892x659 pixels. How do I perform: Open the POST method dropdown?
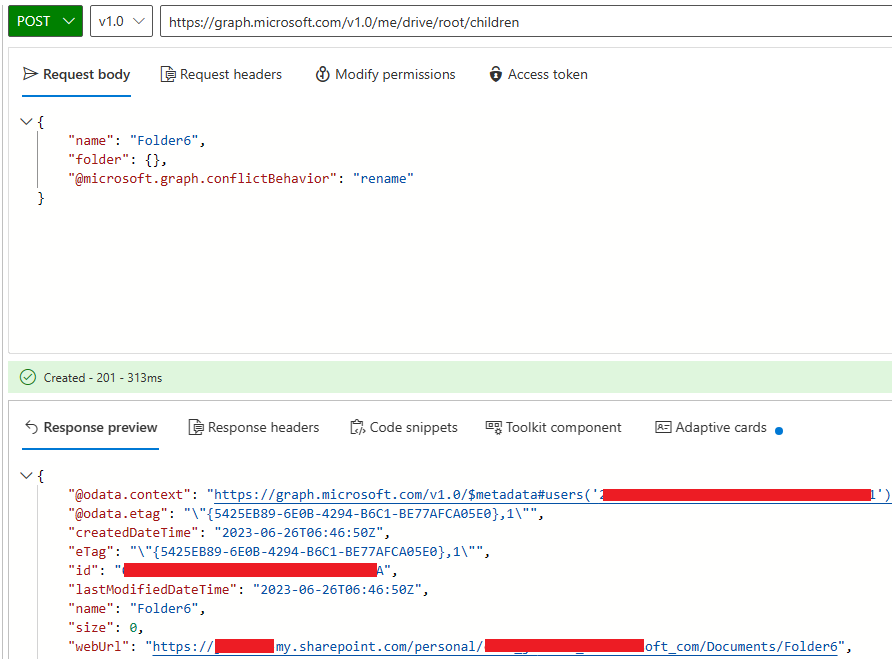(46, 21)
